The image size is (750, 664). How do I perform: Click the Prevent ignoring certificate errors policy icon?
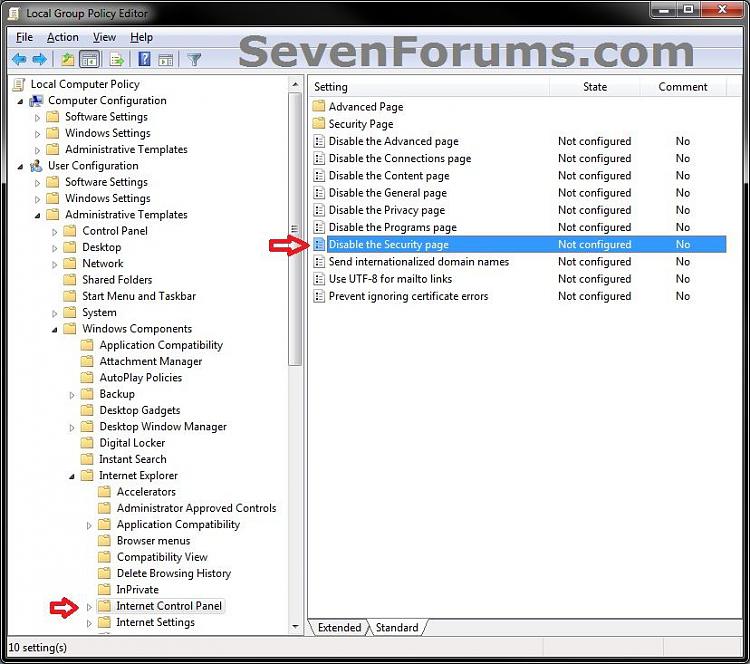(x=319, y=296)
